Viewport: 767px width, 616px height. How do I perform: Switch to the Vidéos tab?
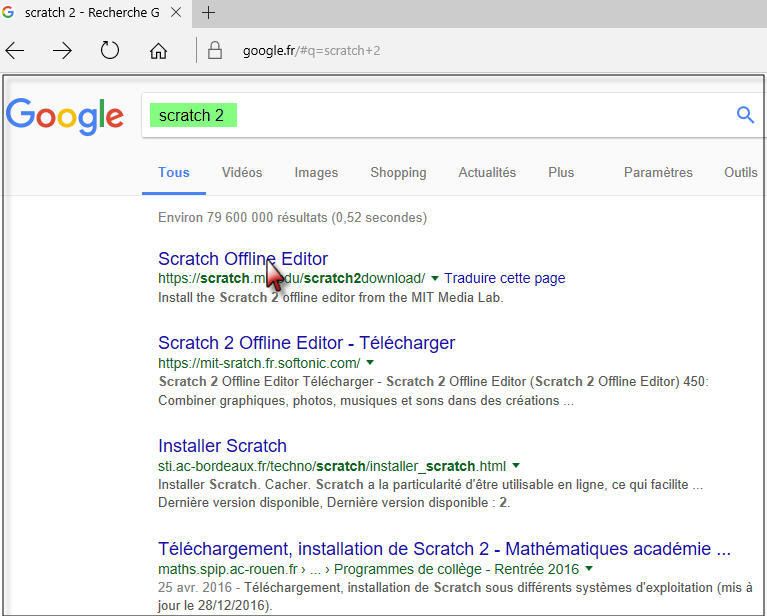click(x=242, y=173)
